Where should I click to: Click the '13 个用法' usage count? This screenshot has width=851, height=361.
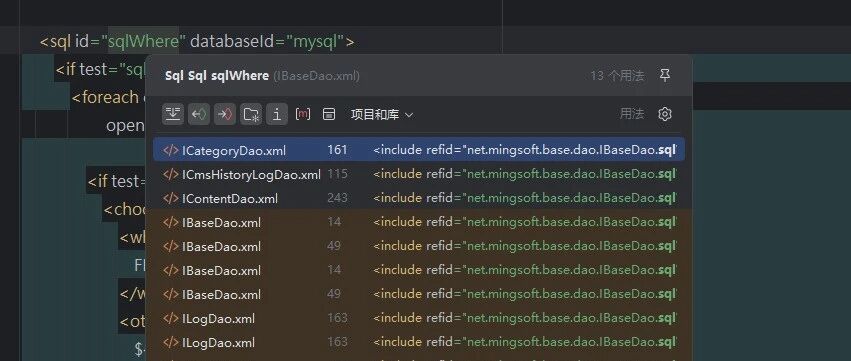(617, 76)
